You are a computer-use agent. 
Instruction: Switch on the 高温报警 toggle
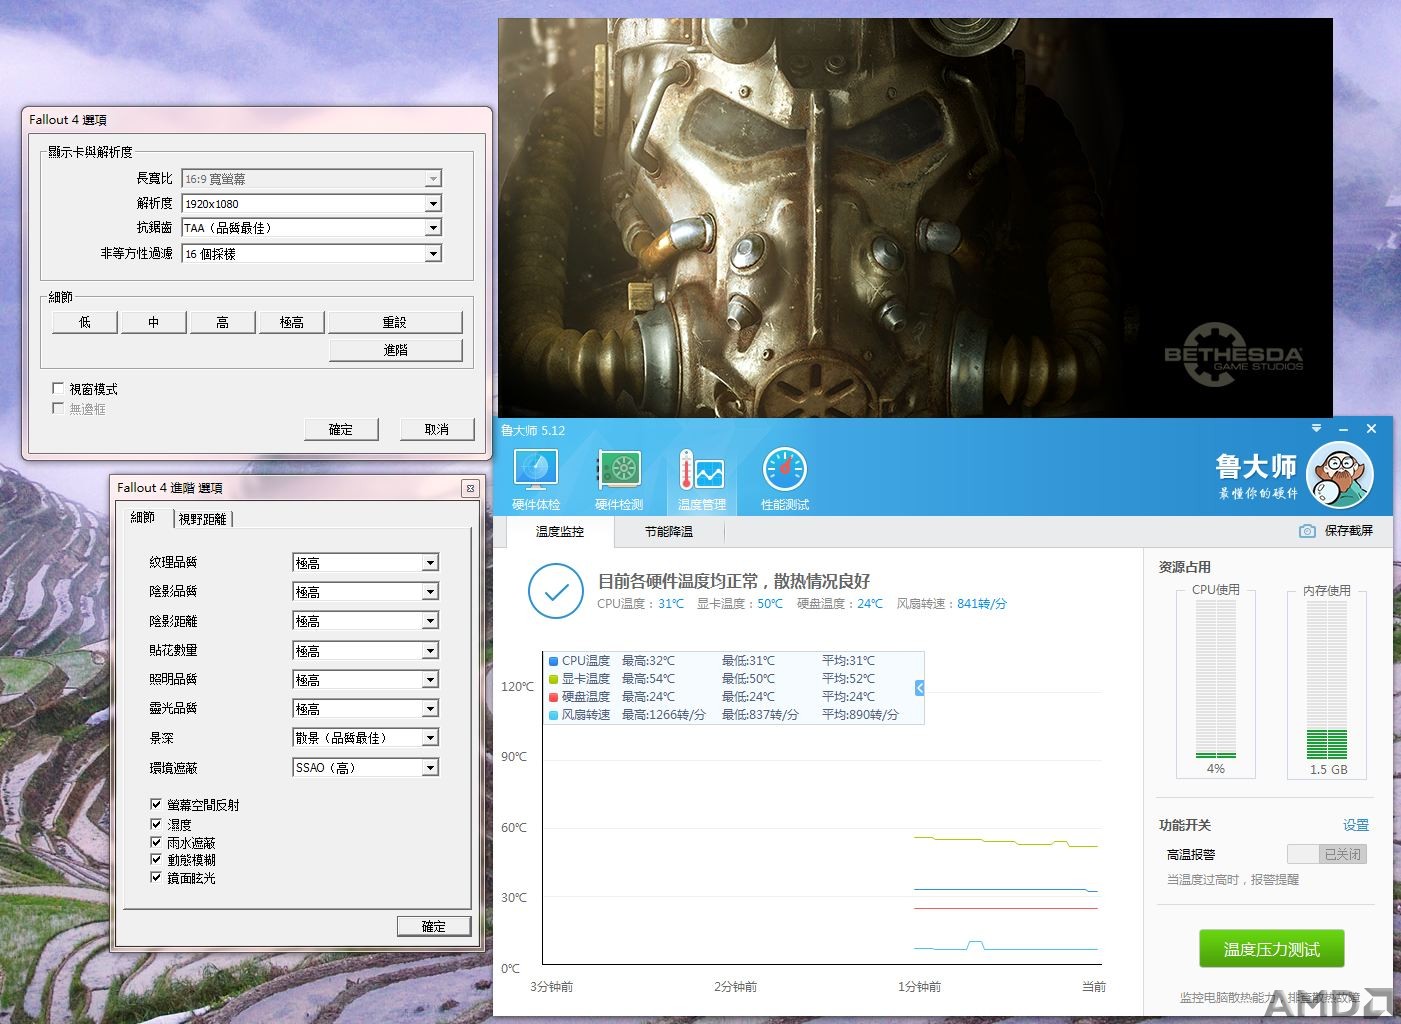[1327, 854]
